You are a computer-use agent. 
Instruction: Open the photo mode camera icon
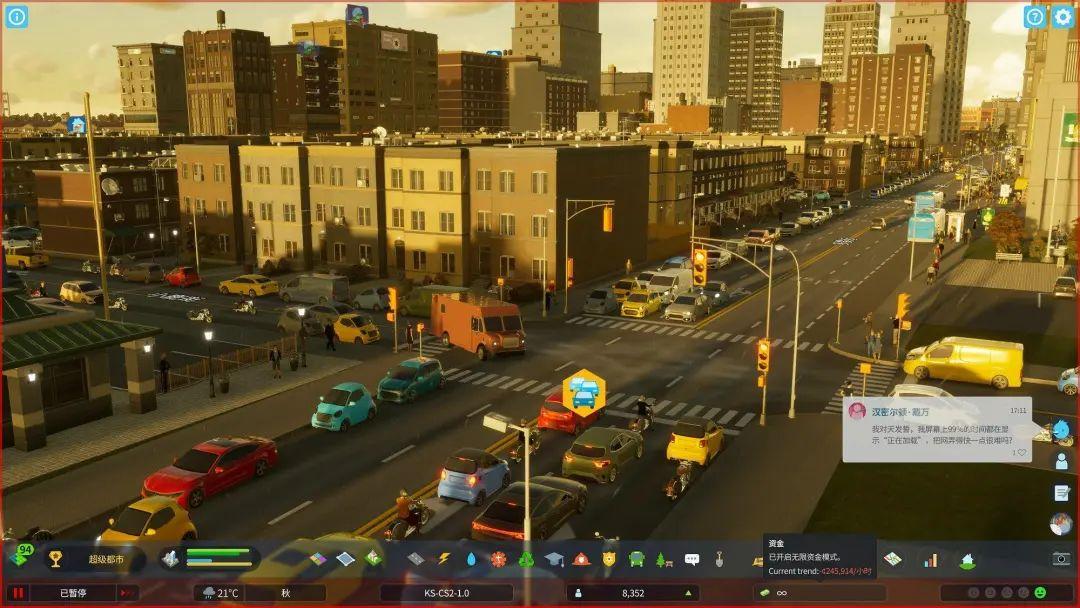tap(1061, 559)
